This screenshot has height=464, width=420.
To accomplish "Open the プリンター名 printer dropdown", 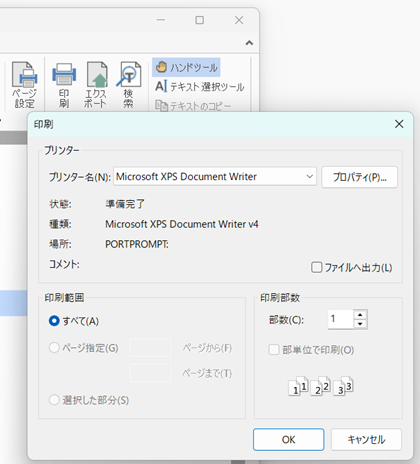I will [x=215, y=177].
